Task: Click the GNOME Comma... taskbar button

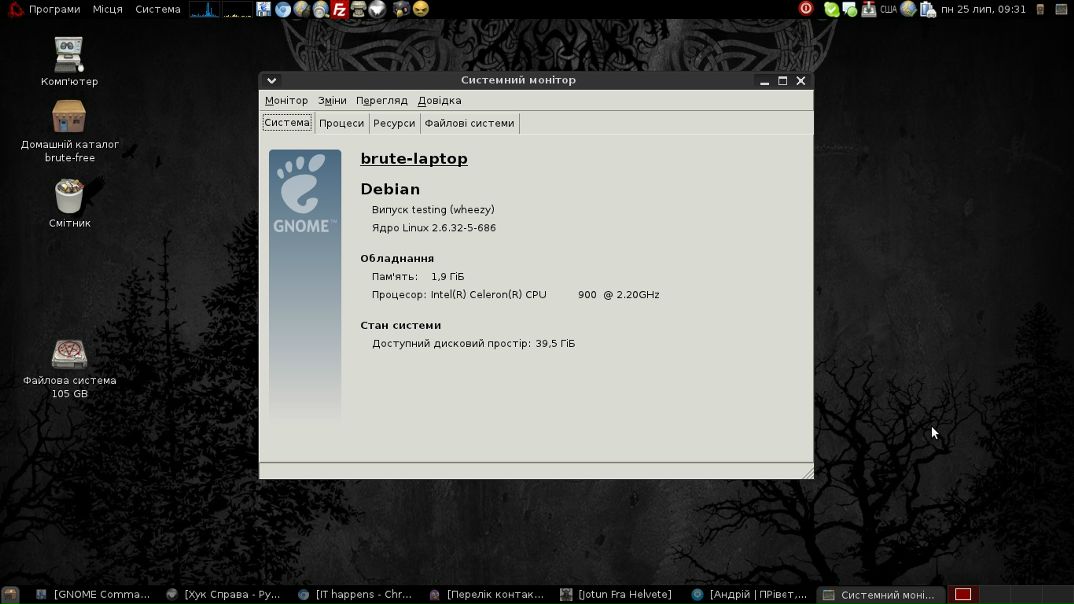Action: 93,594
